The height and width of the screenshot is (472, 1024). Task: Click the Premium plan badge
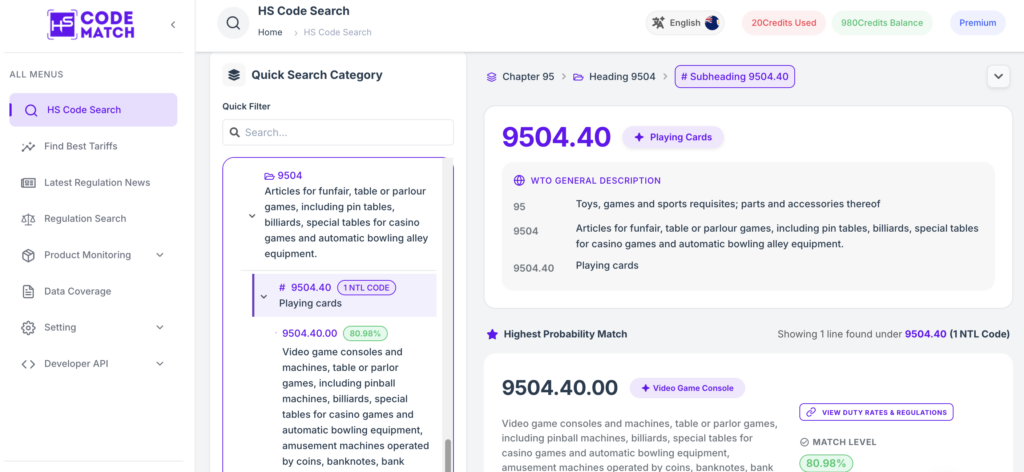[x=978, y=23]
